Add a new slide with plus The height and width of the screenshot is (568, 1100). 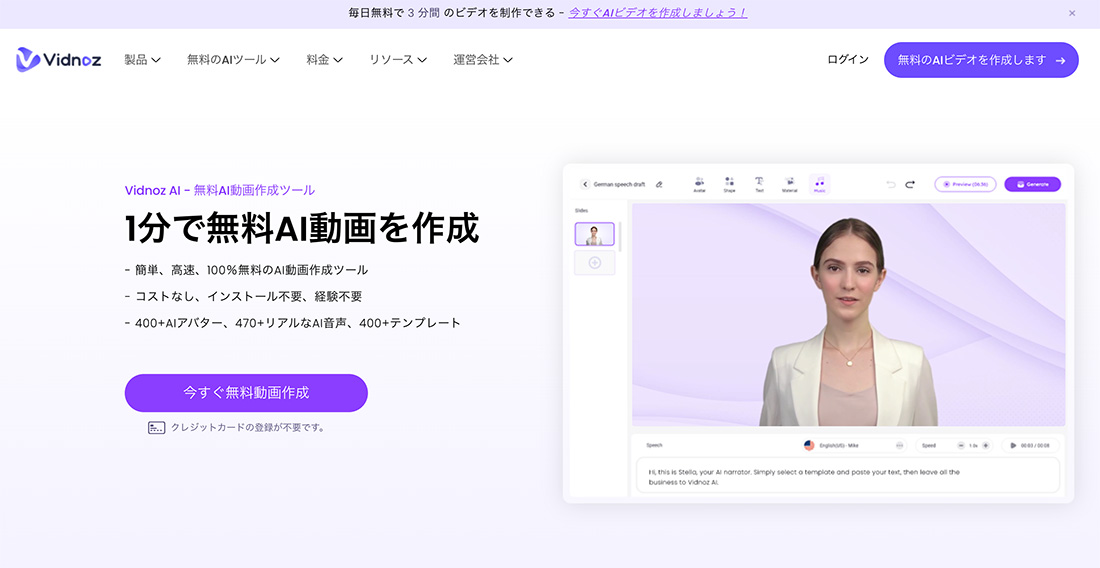coord(594,263)
